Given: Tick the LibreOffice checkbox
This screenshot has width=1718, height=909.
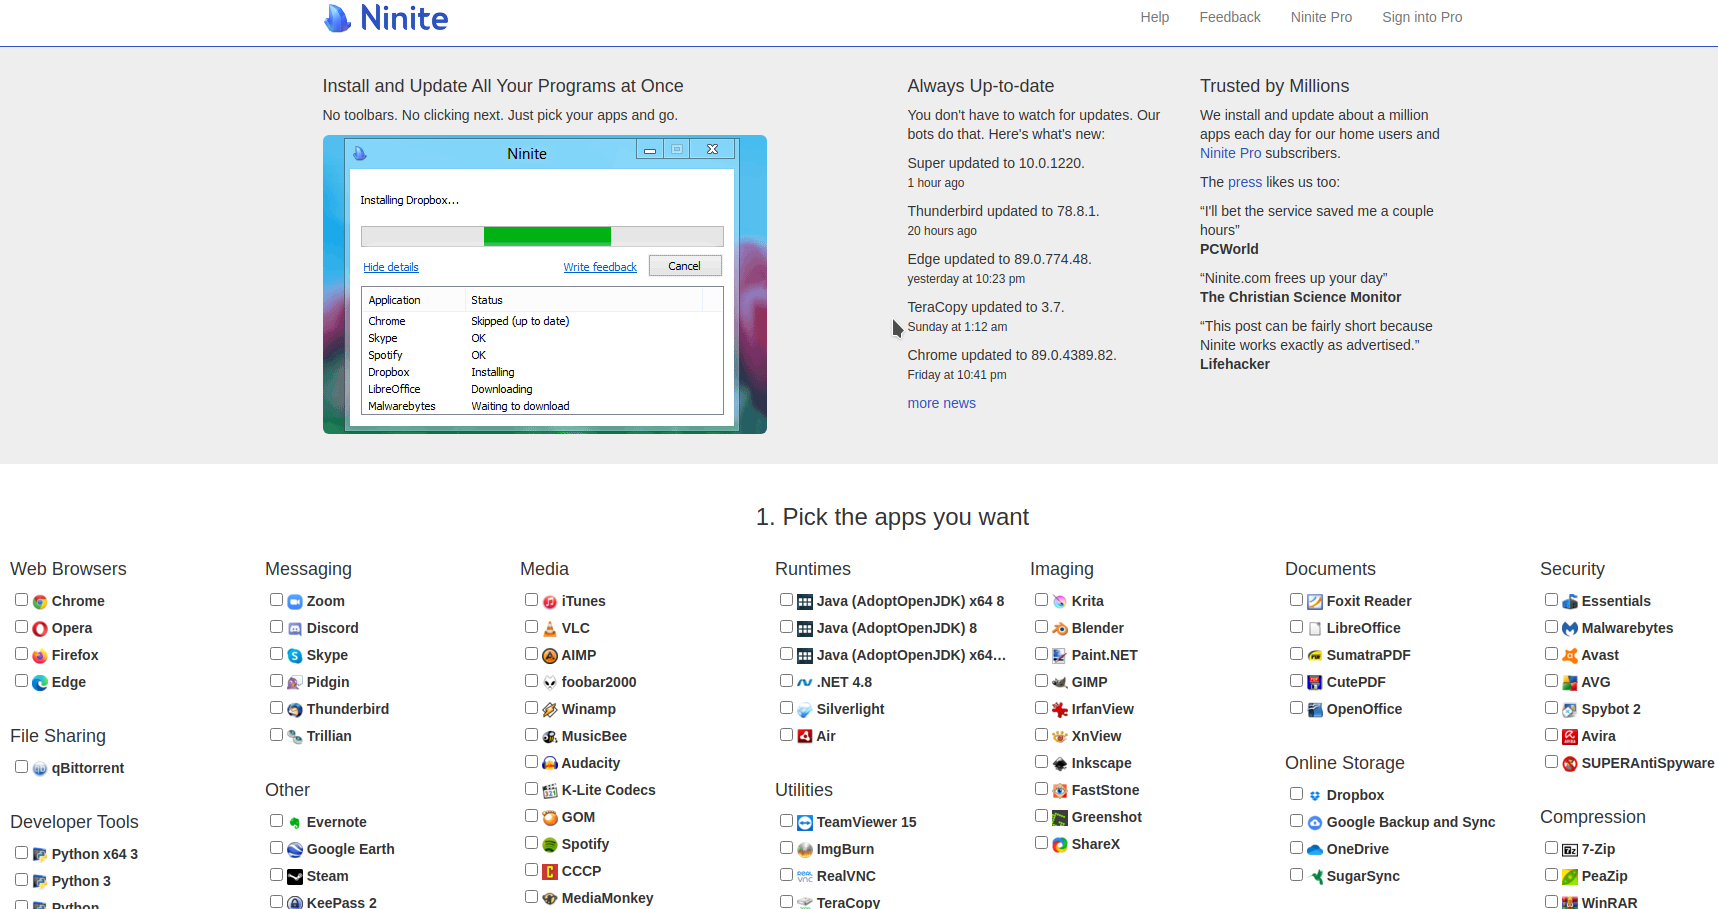Looking at the screenshot, I should 1296,627.
